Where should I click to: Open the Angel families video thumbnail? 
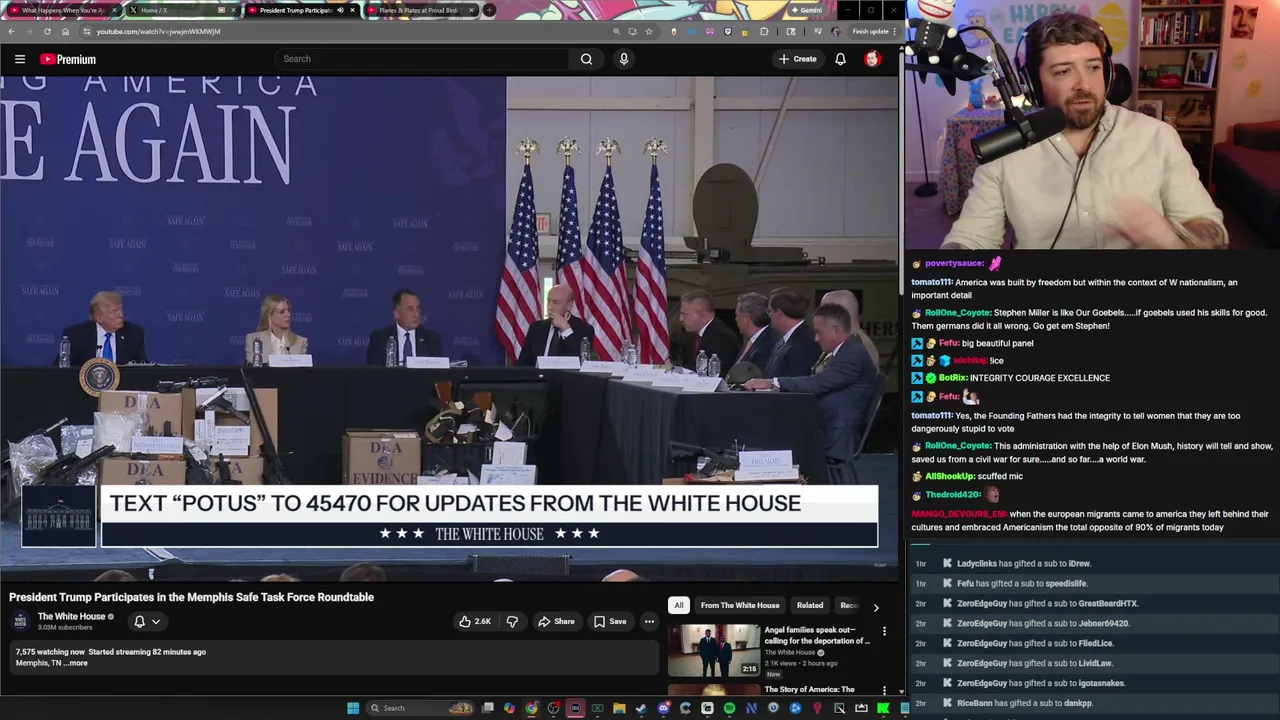pos(714,651)
